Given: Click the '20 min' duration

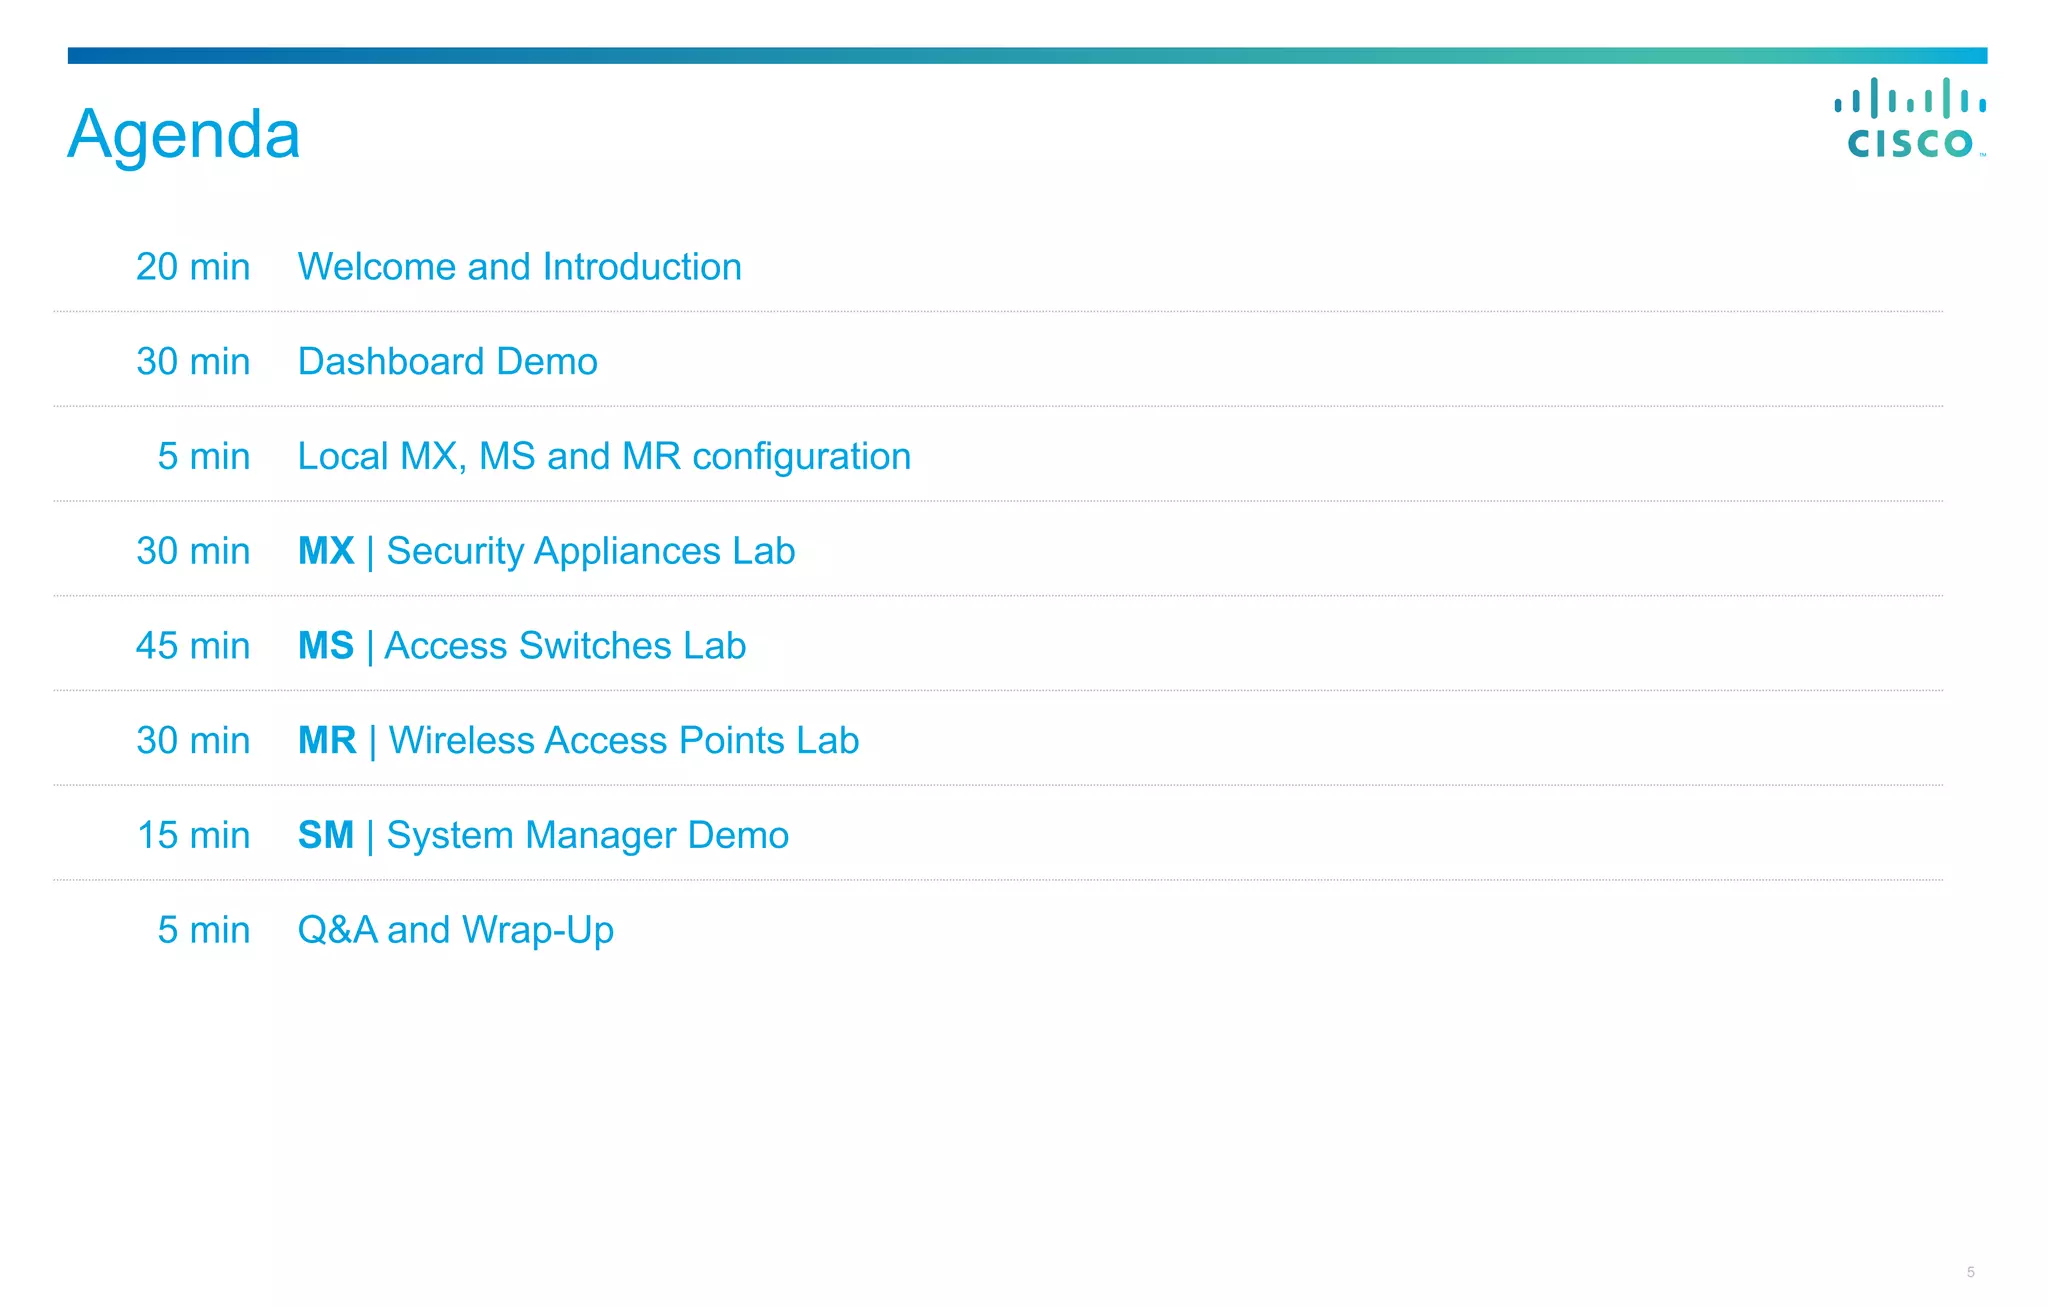Looking at the screenshot, I should tap(193, 267).
